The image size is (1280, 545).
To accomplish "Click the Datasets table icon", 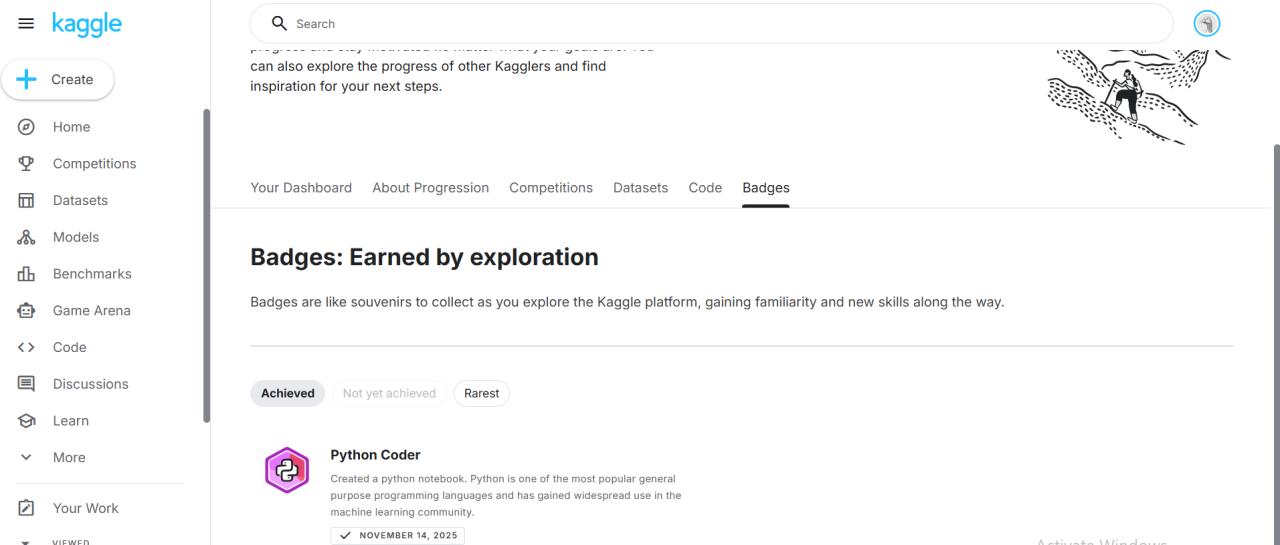I will [27, 200].
